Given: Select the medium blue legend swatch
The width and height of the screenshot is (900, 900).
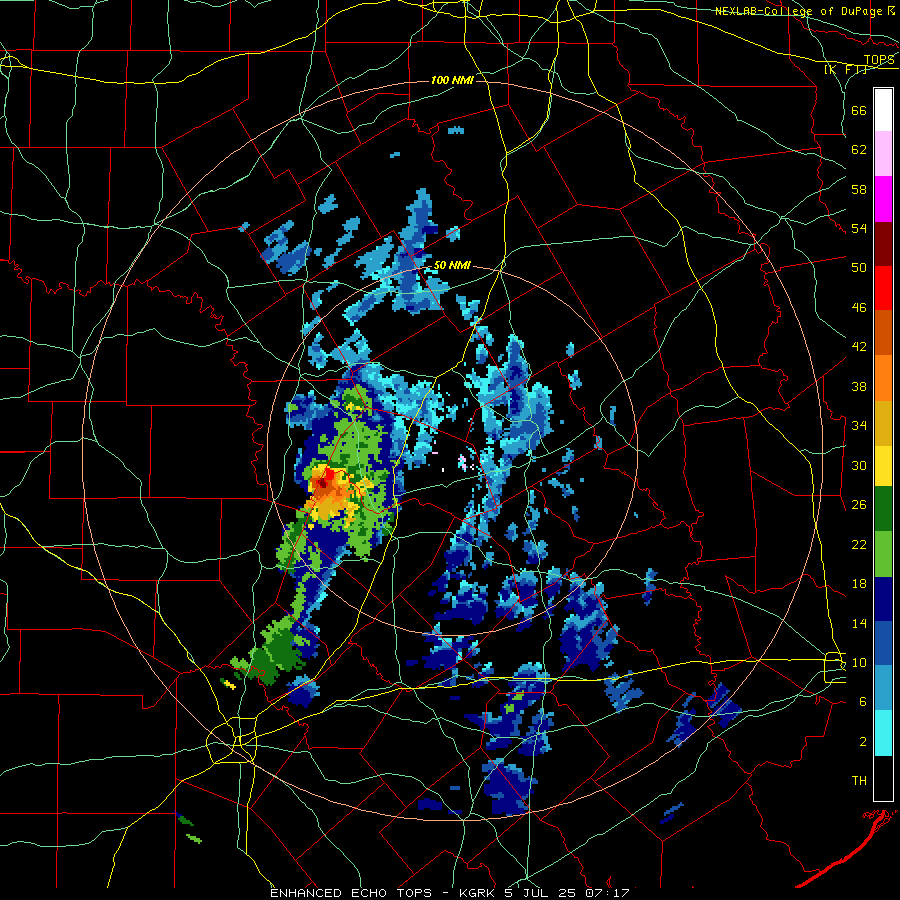Looking at the screenshot, I should point(883,643).
